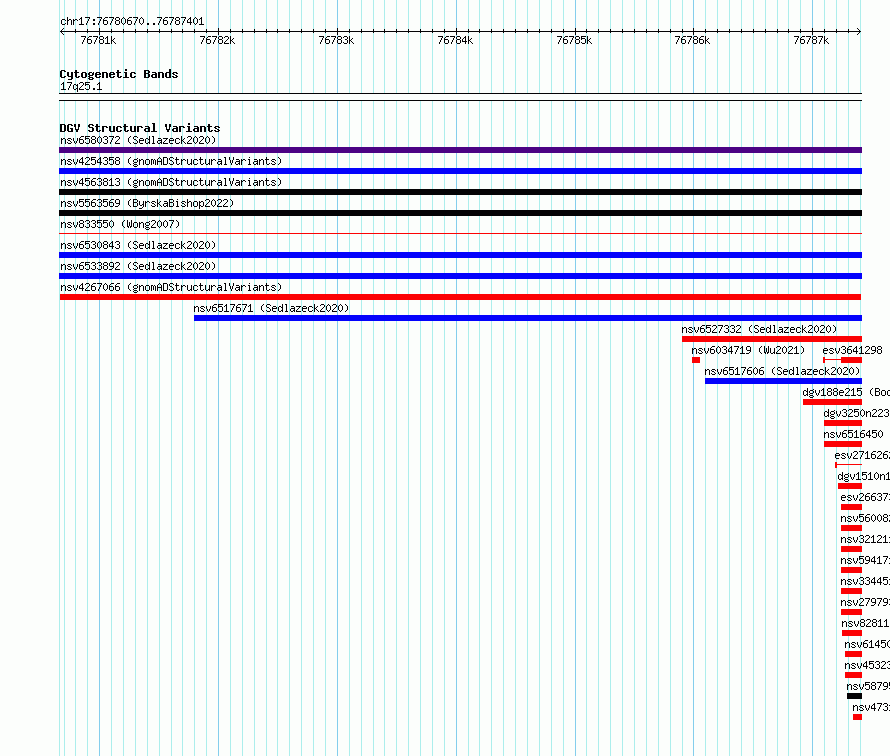Open variant label nsv4563813 (gnomADStructuralVariants)
890x756 pixels.
pyautogui.click(x=171, y=182)
